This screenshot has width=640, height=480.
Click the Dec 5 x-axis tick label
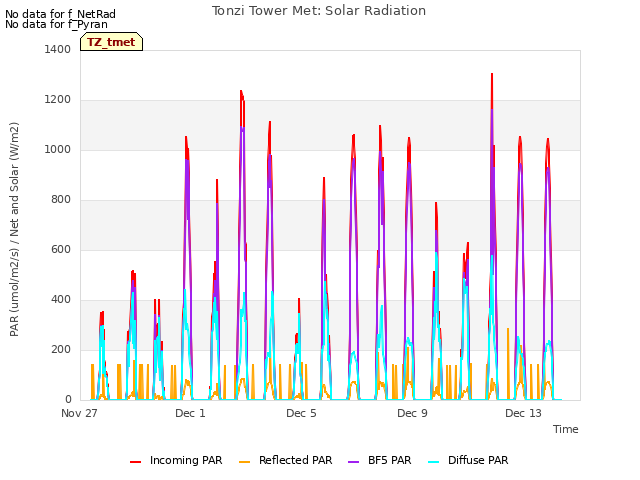301,413
